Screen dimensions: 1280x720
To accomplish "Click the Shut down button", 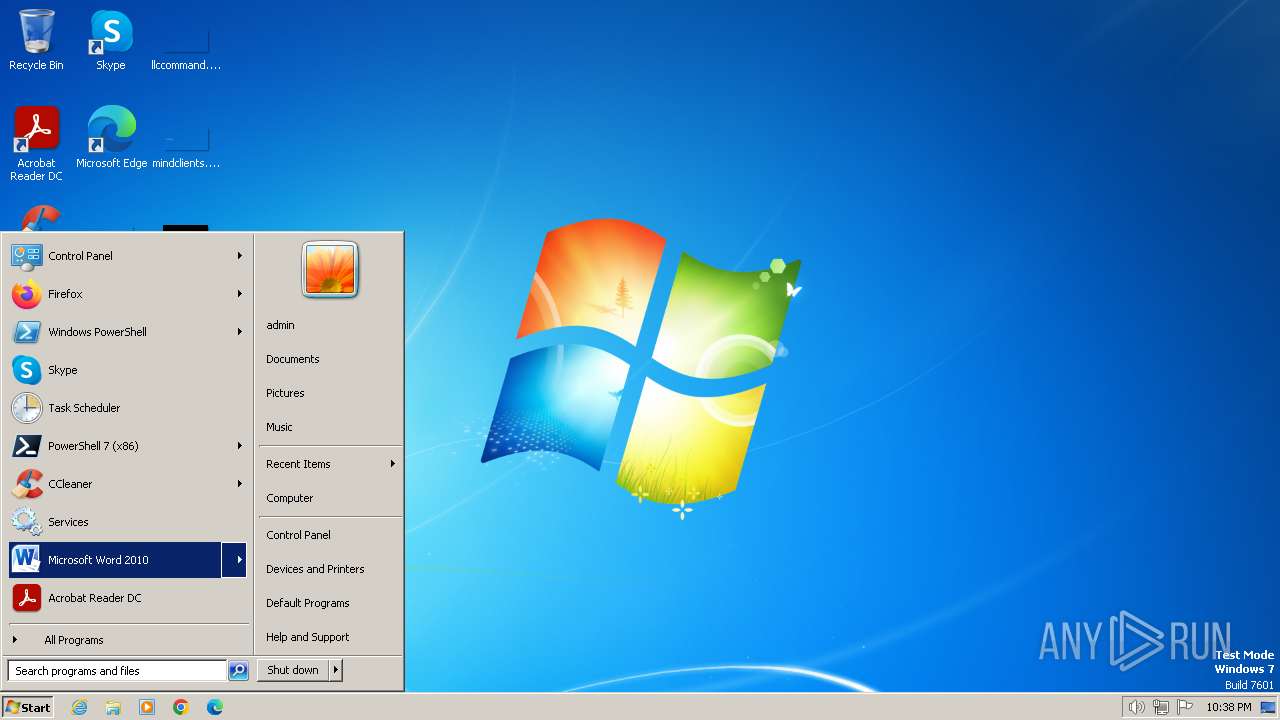I will click(293, 670).
